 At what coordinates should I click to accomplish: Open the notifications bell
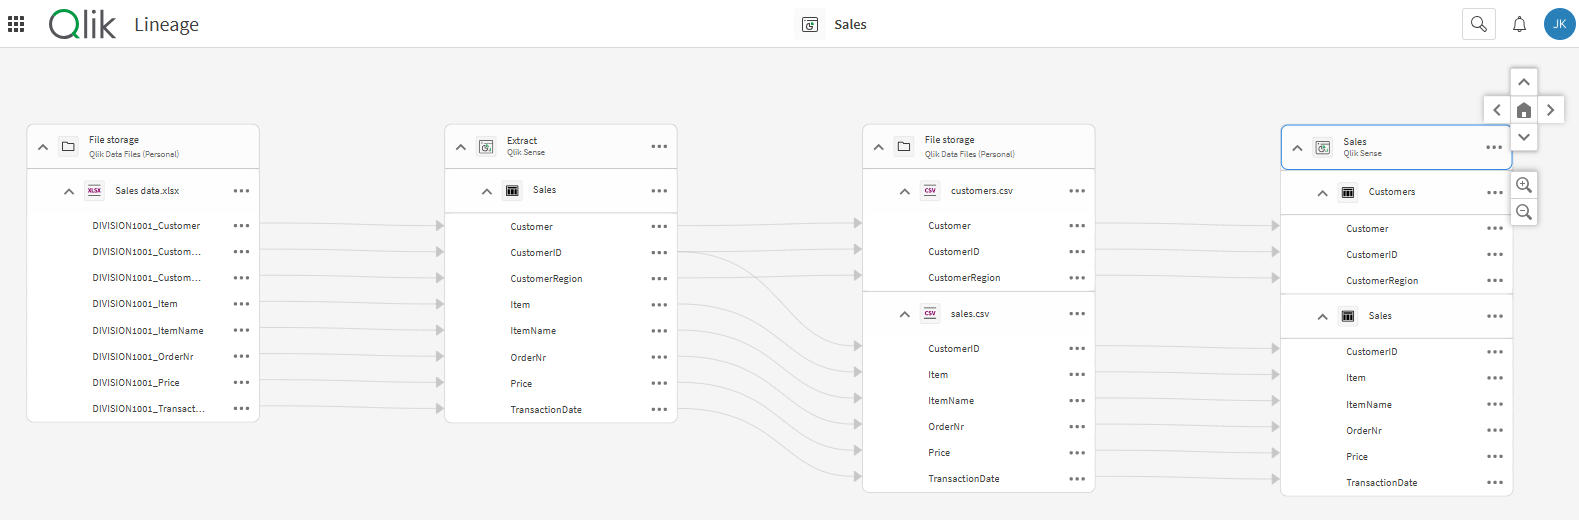(x=1519, y=24)
